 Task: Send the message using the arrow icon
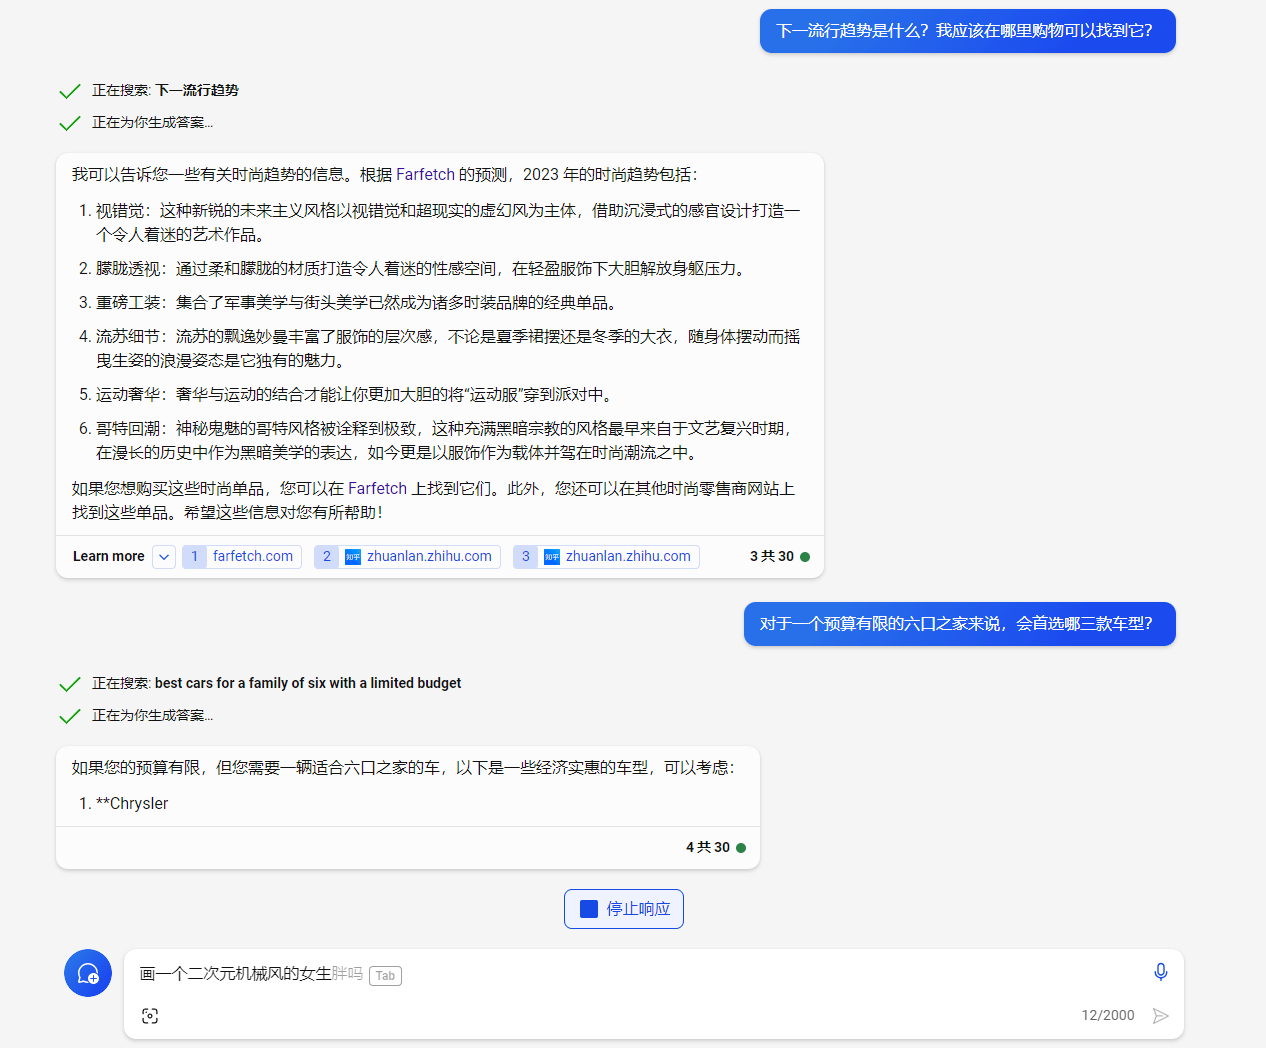pos(1161,1015)
